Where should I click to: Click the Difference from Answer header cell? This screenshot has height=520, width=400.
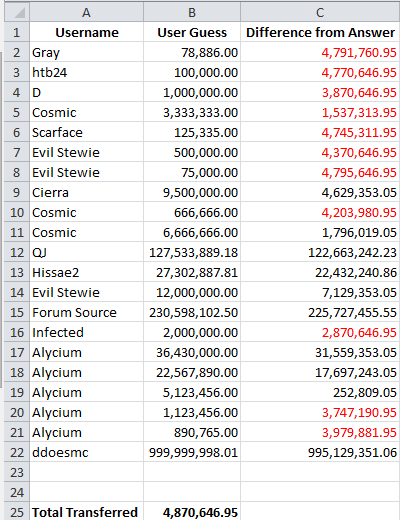point(320,32)
